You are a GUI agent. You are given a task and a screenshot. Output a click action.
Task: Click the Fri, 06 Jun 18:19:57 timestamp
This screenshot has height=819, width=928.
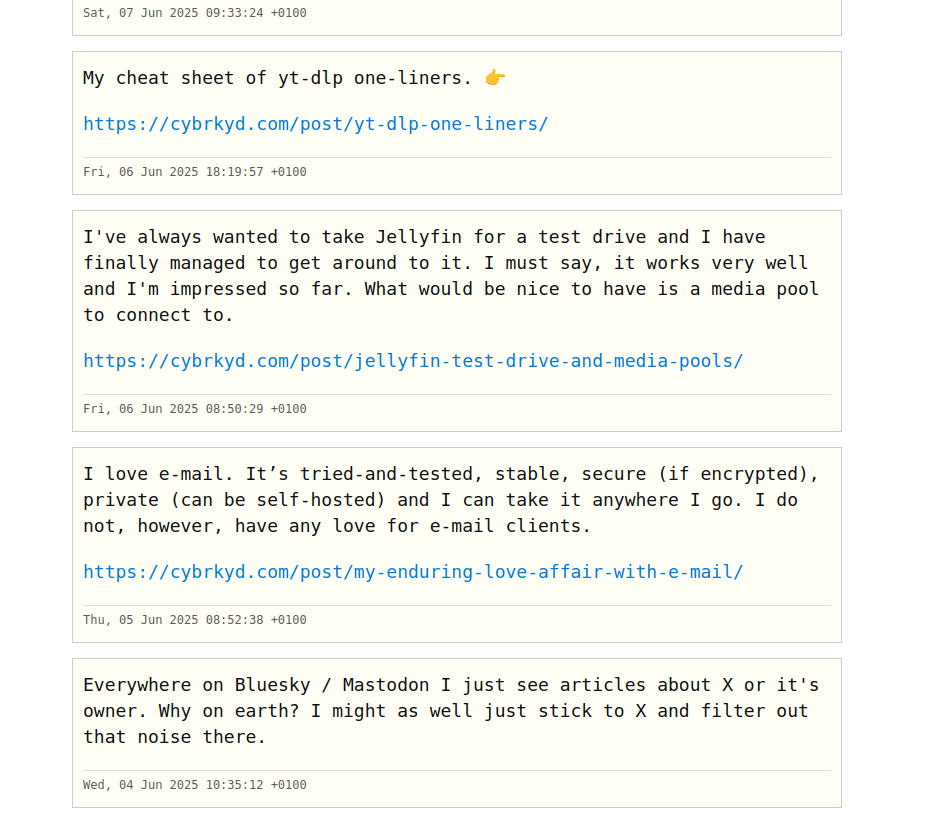click(x=195, y=172)
